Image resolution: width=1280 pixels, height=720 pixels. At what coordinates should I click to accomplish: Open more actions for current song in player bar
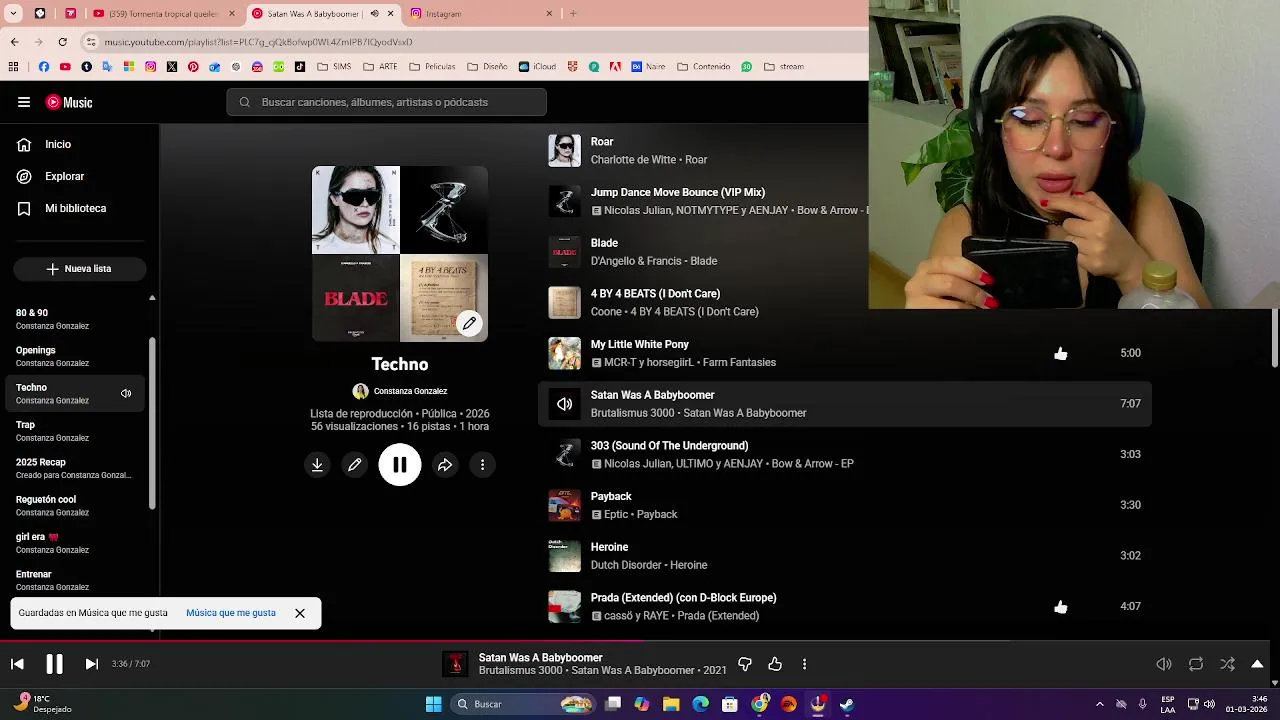point(804,664)
